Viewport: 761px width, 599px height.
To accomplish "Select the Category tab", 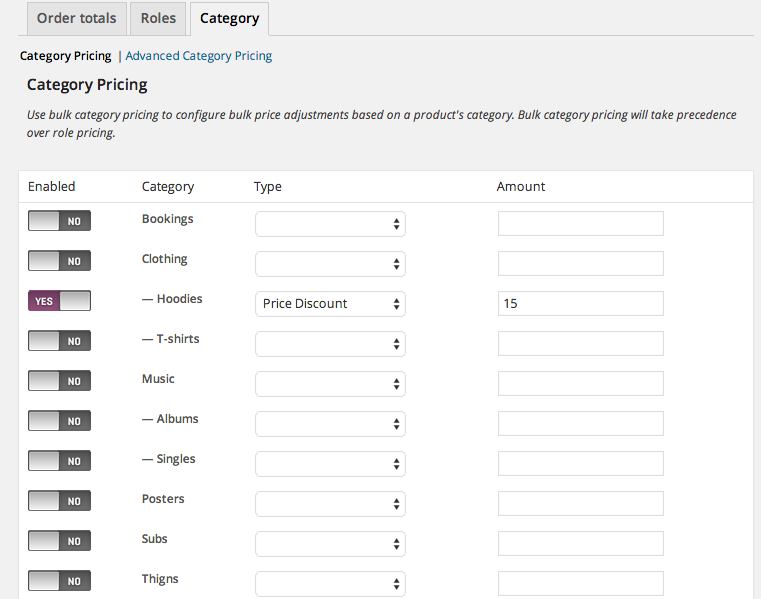I will (x=230, y=19).
